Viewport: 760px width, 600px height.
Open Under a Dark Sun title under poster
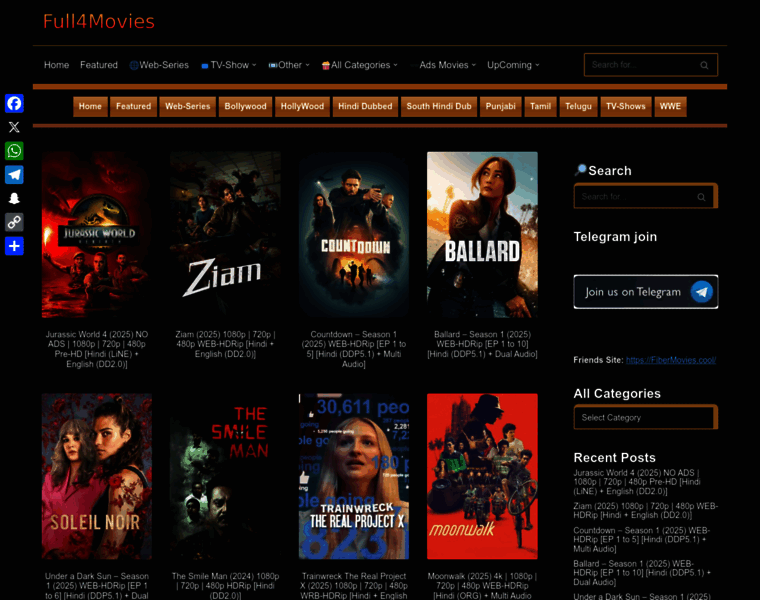point(97,586)
